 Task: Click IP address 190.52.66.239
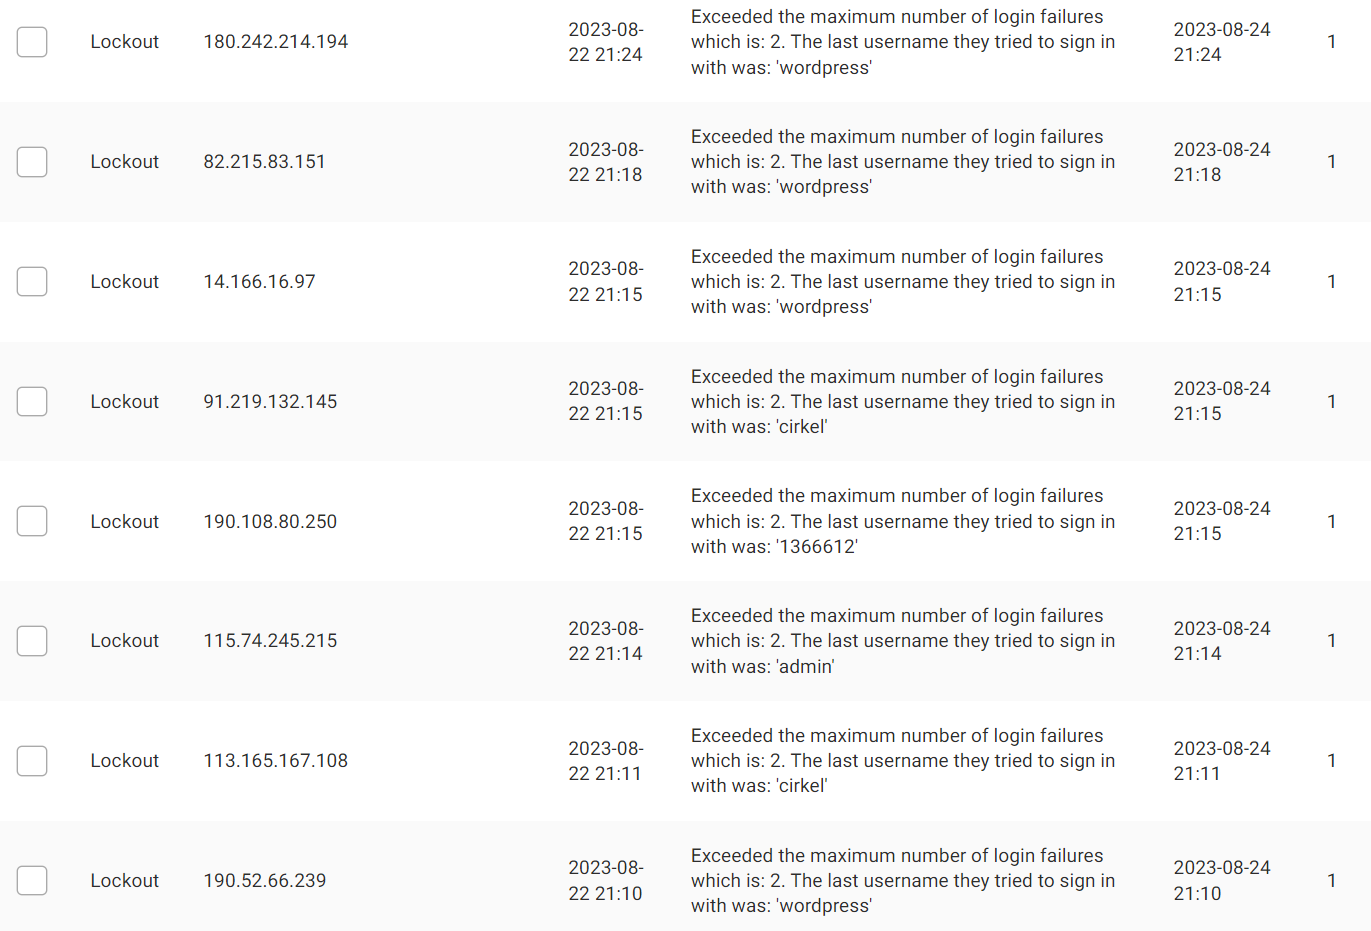pyautogui.click(x=265, y=881)
